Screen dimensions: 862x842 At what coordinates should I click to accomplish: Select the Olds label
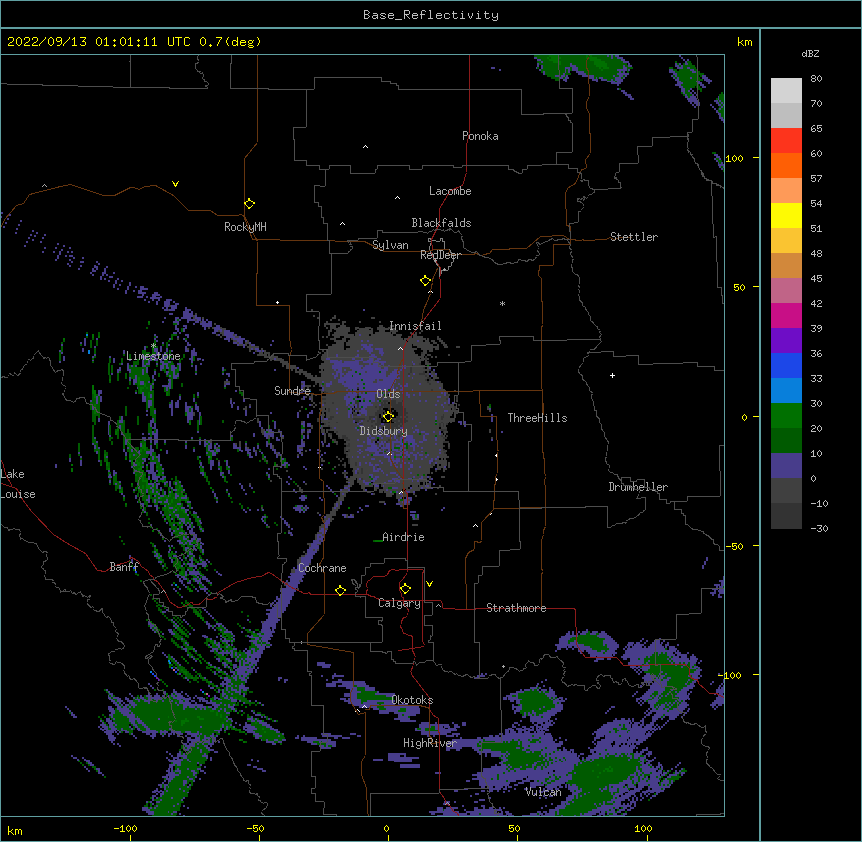(x=388, y=394)
